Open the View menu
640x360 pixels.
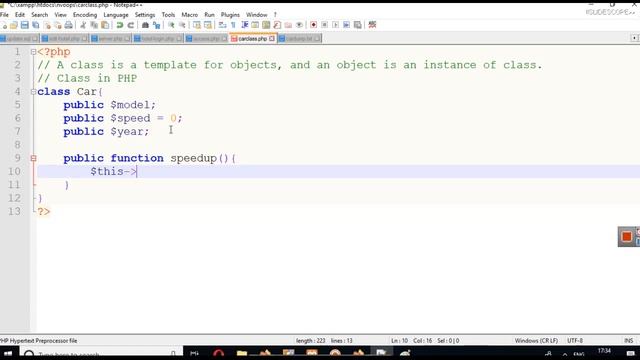tap(60, 15)
